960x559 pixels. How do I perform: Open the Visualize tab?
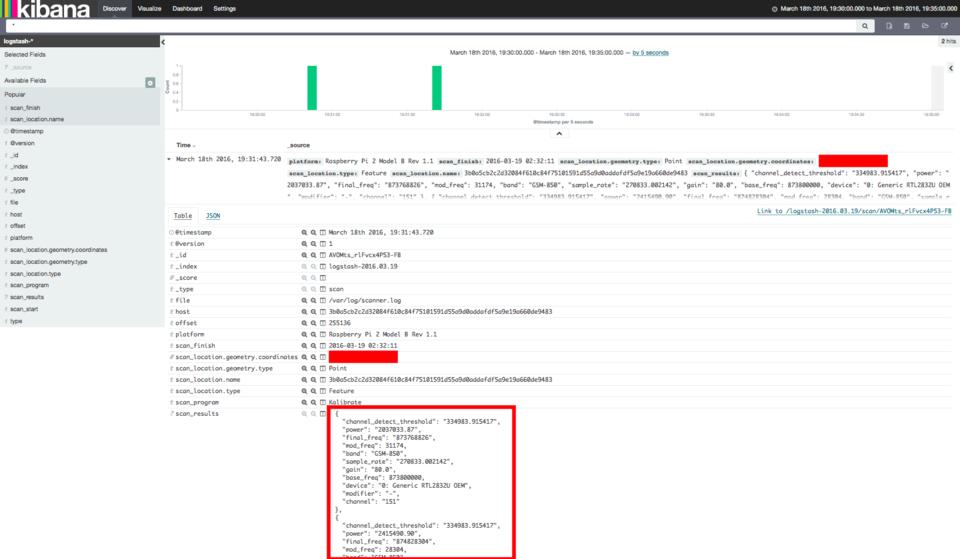[150, 8]
